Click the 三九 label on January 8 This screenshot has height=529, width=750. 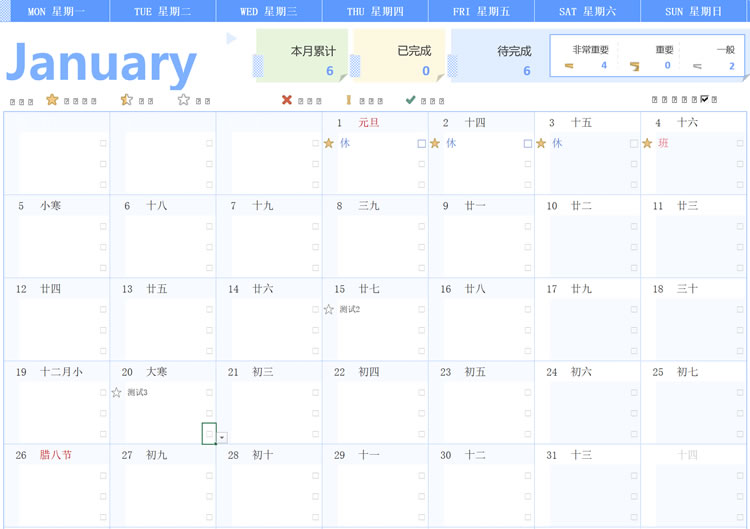(369, 206)
